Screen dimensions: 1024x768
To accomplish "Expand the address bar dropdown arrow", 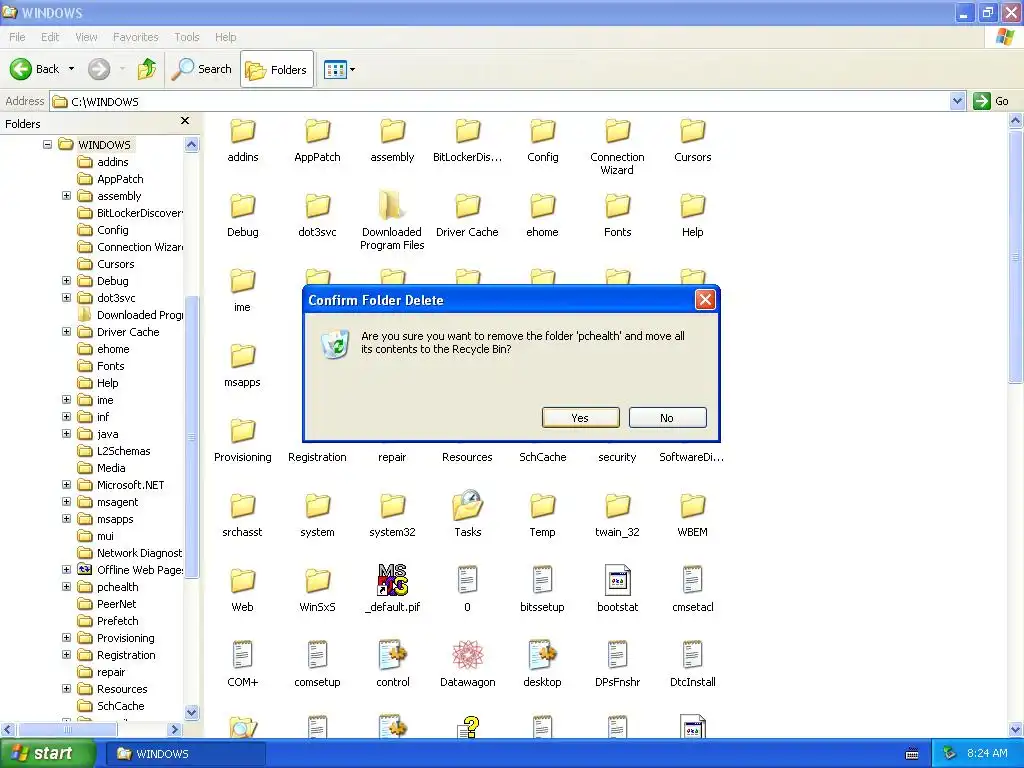I will 957,101.
